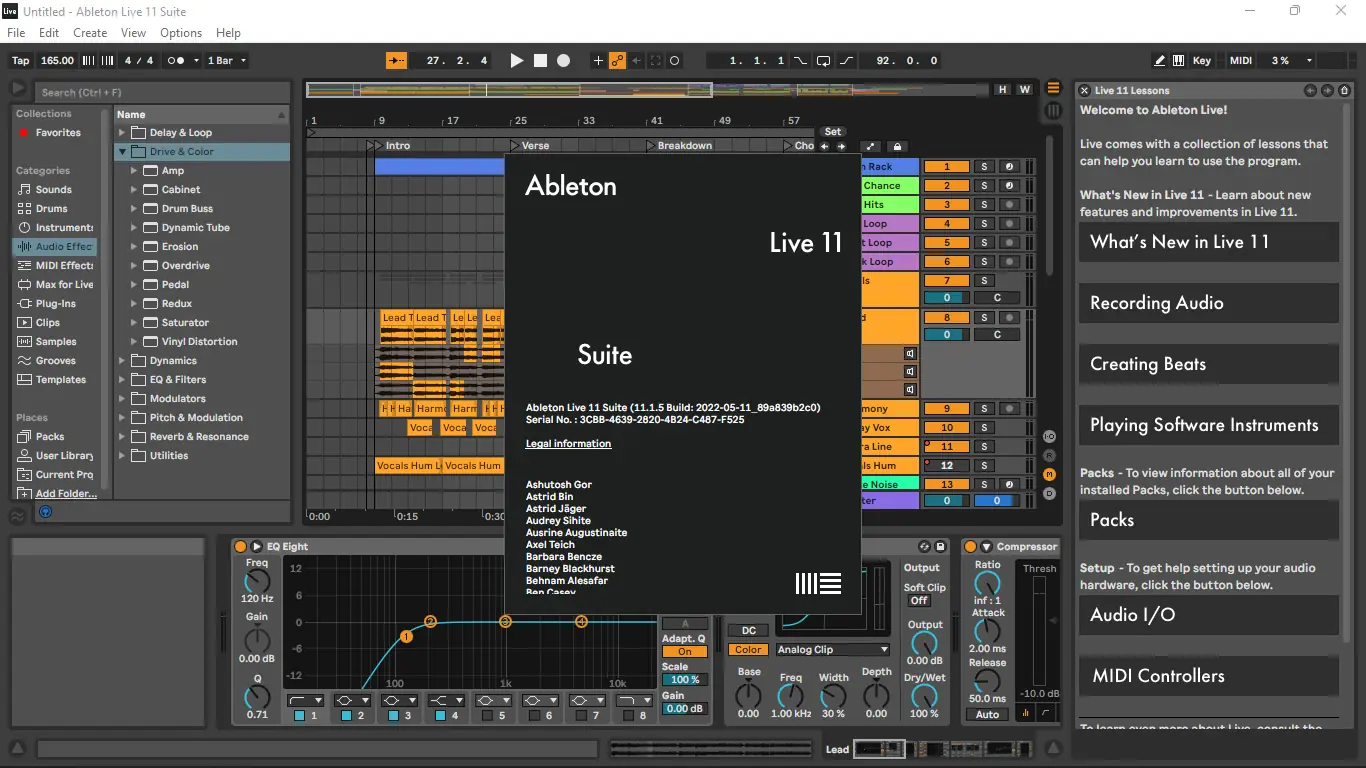Go to next locator arrow
This screenshot has width=1366, height=768.
coord(841,146)
